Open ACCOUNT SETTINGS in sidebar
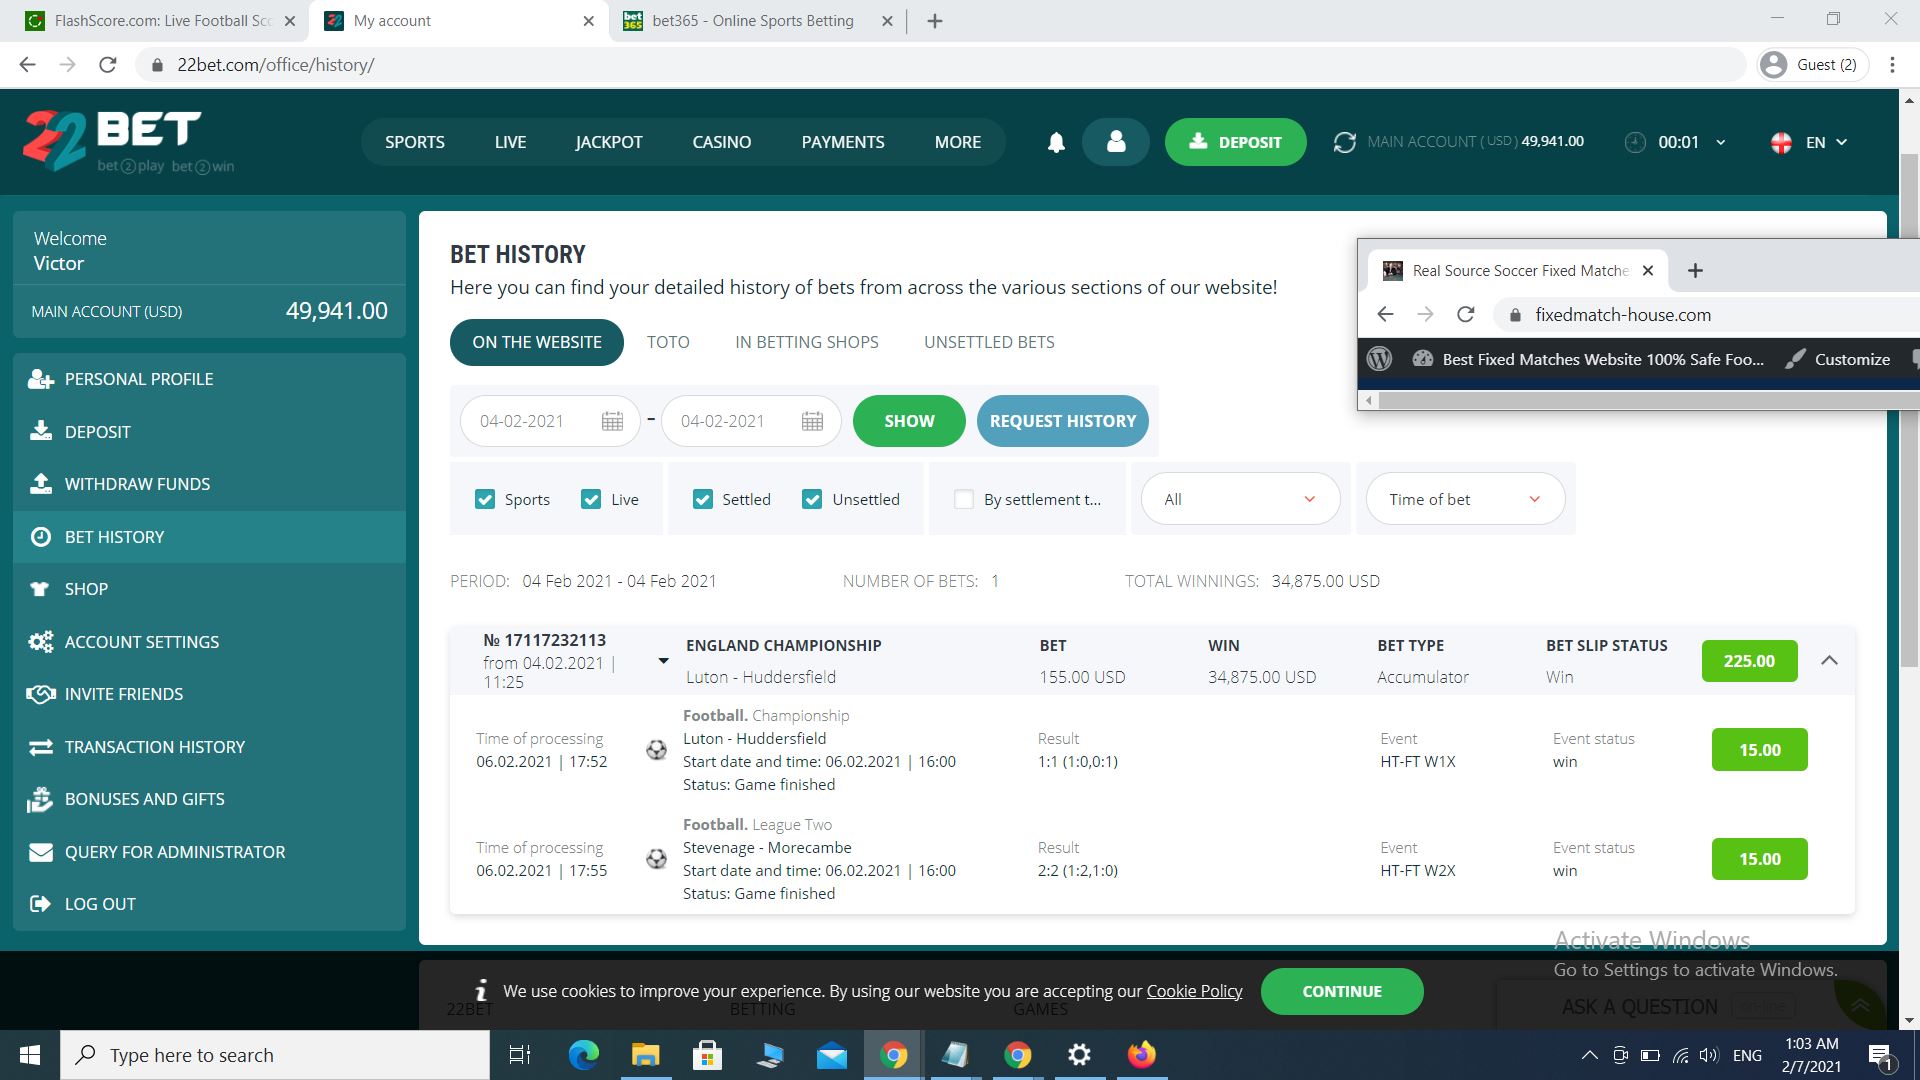Viewport: 1920px width, 1080px height. click(210, 642)
